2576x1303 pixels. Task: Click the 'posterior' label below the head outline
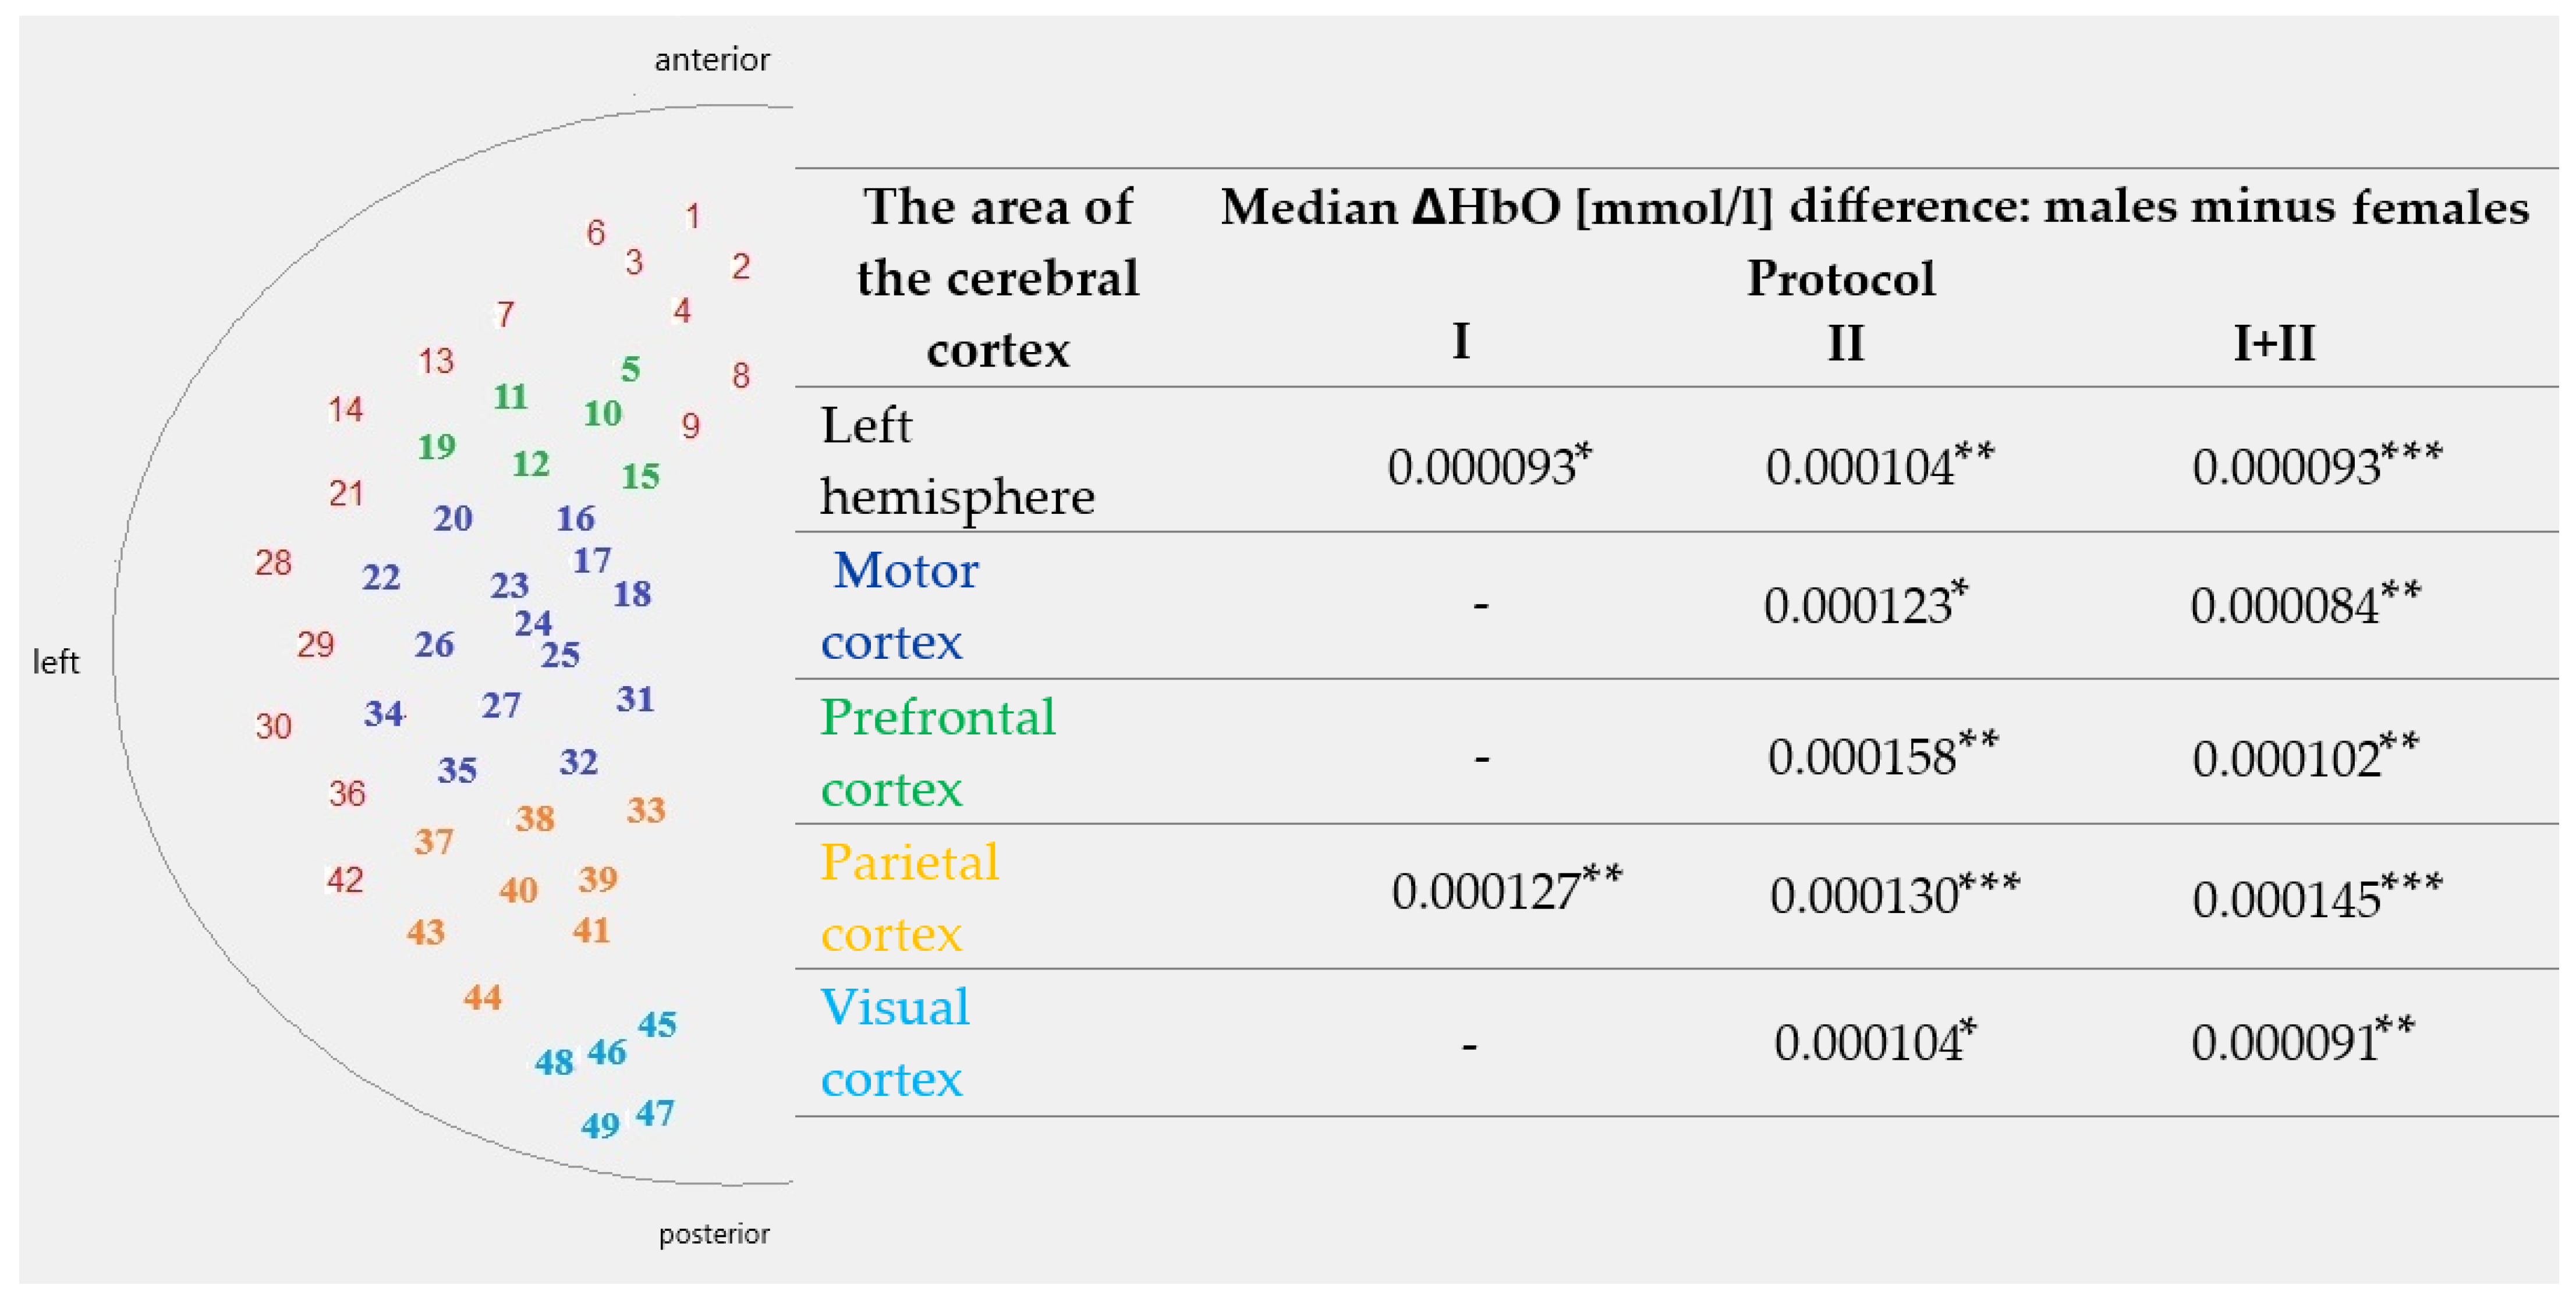714,1234
